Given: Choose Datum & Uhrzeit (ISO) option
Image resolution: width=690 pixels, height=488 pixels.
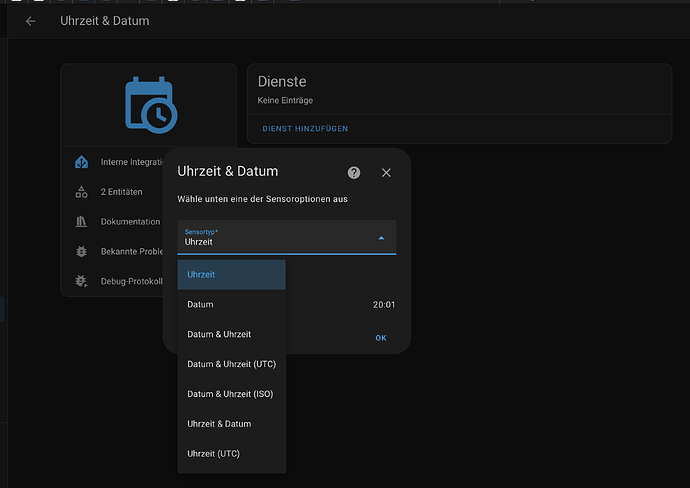Looking at the screenshot, I should pos(231,394).
